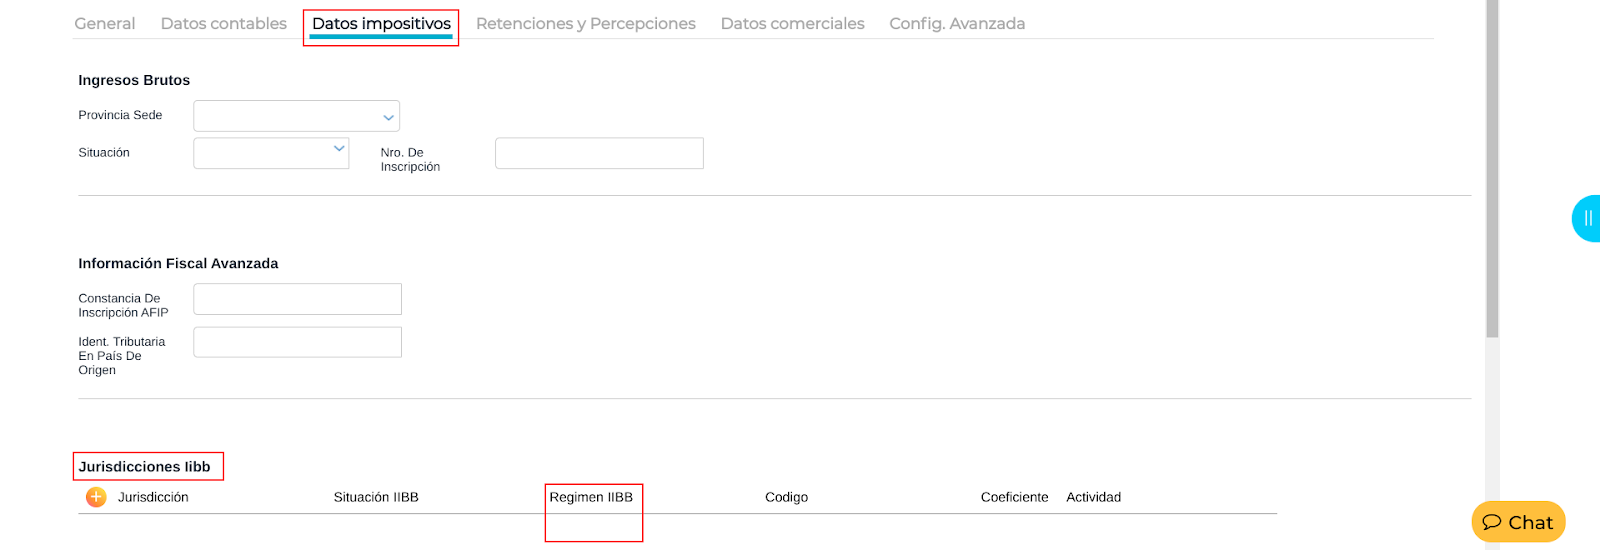Add a new IIBB jurisdiction row
Viewport: 1600px width, 550px height.
[x=96, y=497]
